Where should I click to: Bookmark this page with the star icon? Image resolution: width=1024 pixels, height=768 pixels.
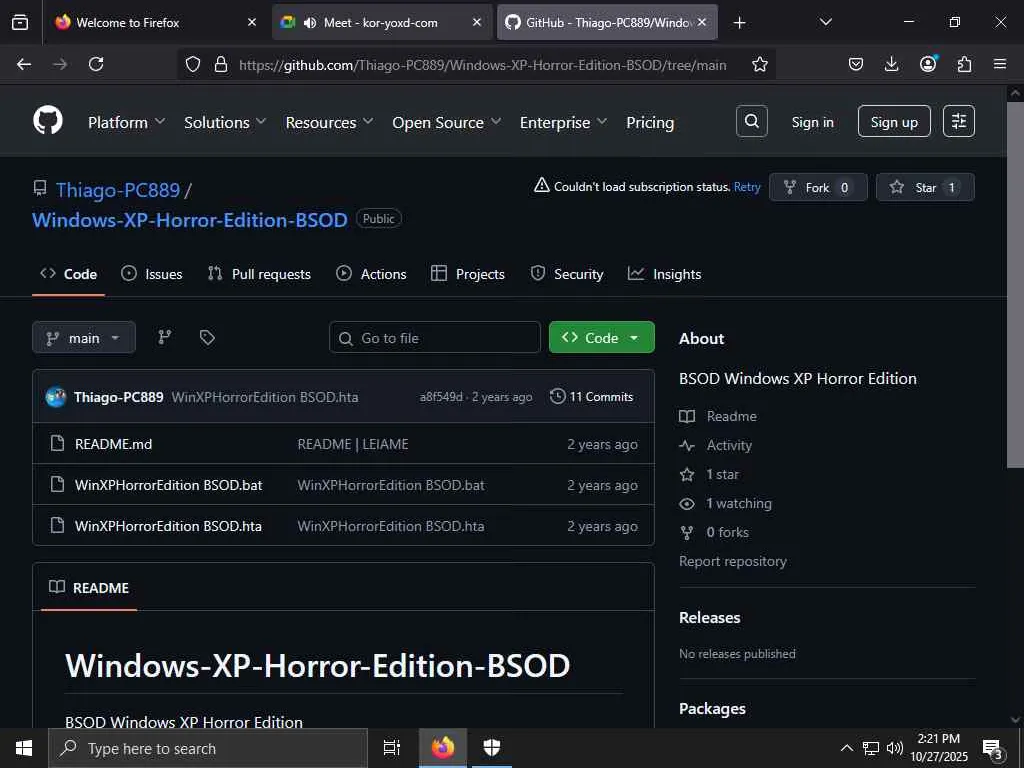(x=760, y=64)
